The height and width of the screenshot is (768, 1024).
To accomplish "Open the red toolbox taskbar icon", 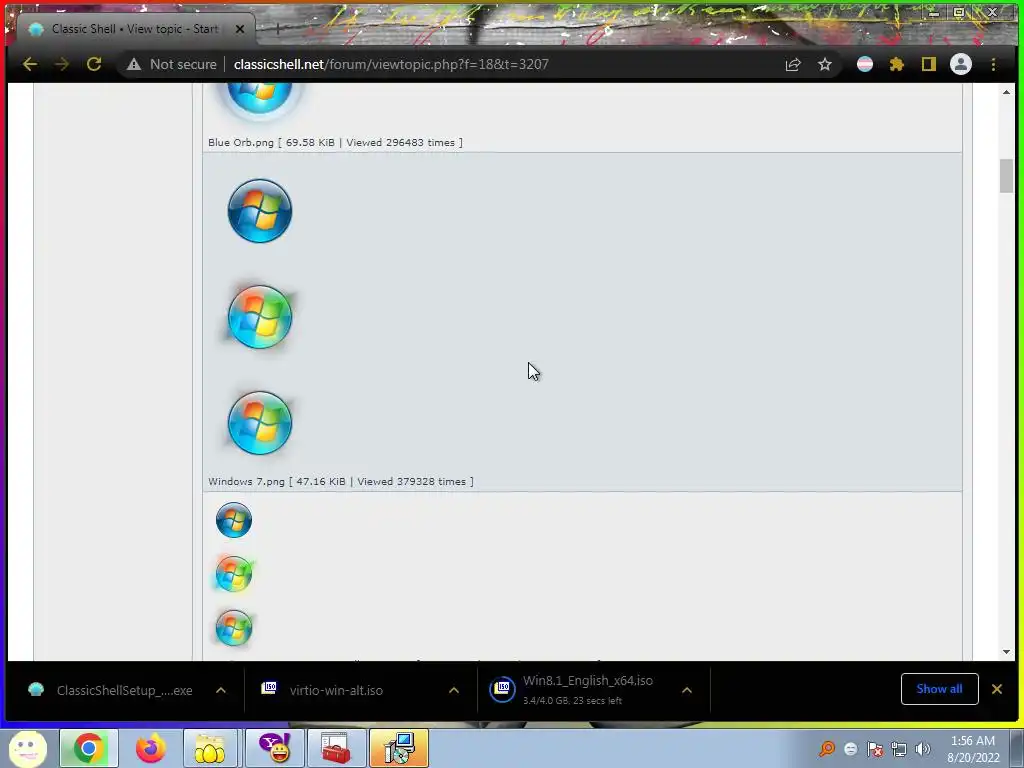I will coord(337,748).
